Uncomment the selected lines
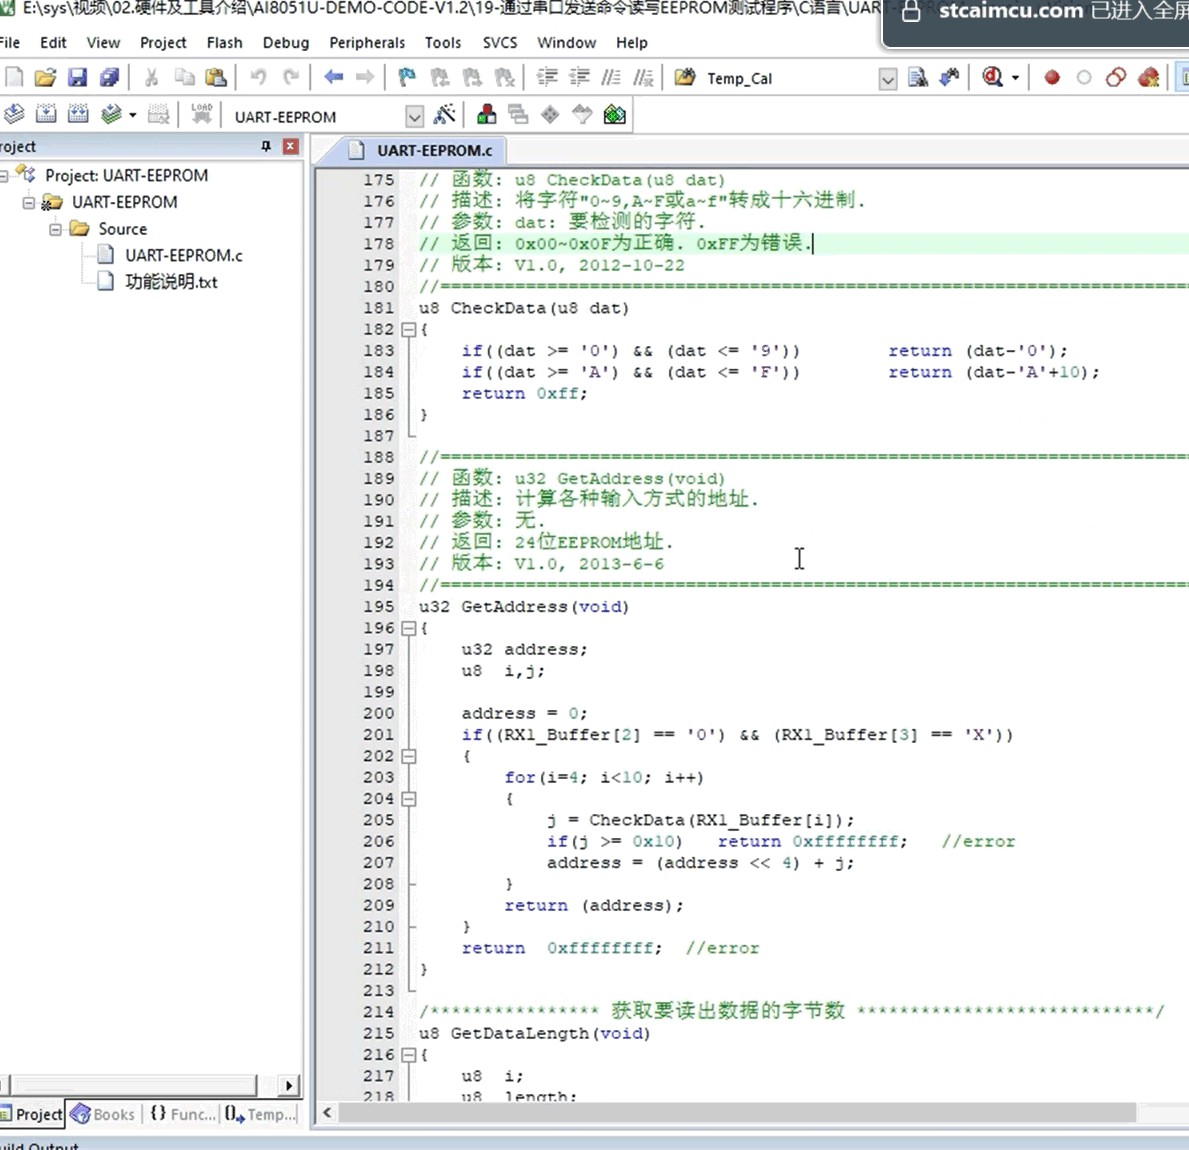 tap(643, 77)
